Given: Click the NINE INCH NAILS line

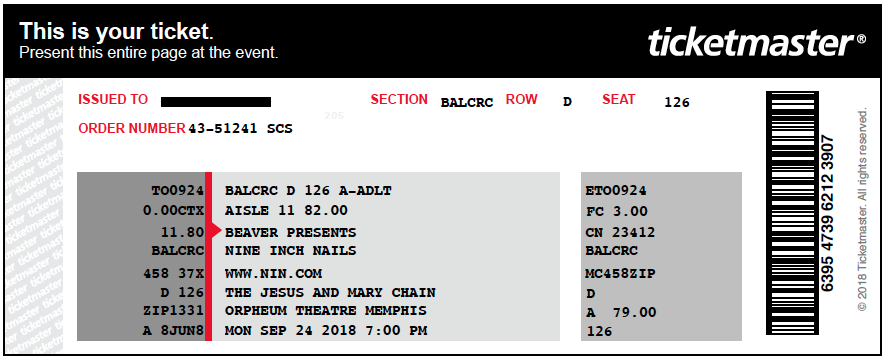Looking at the screenshot, I should pyautogui.click(x=291, y=251).
